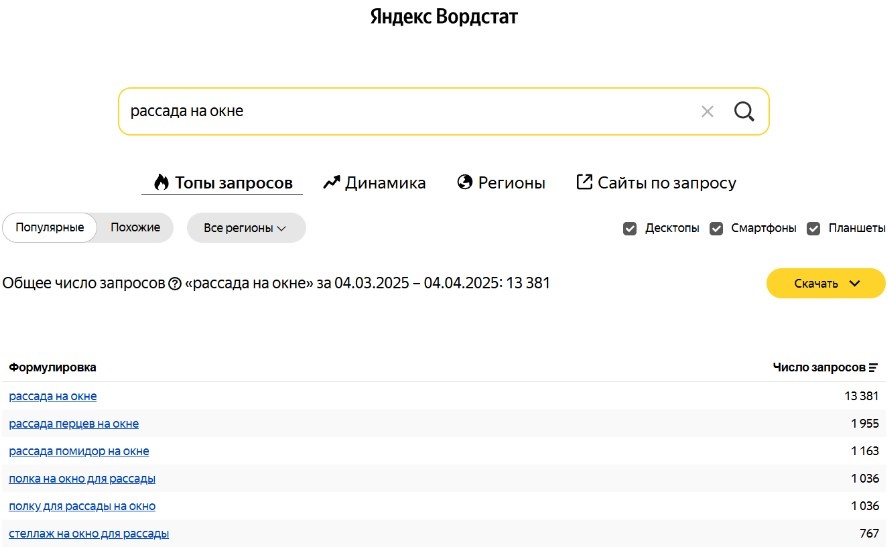Click the globe icon beside Регионы
The image size is (888, 547).
(x=464, y=182)
